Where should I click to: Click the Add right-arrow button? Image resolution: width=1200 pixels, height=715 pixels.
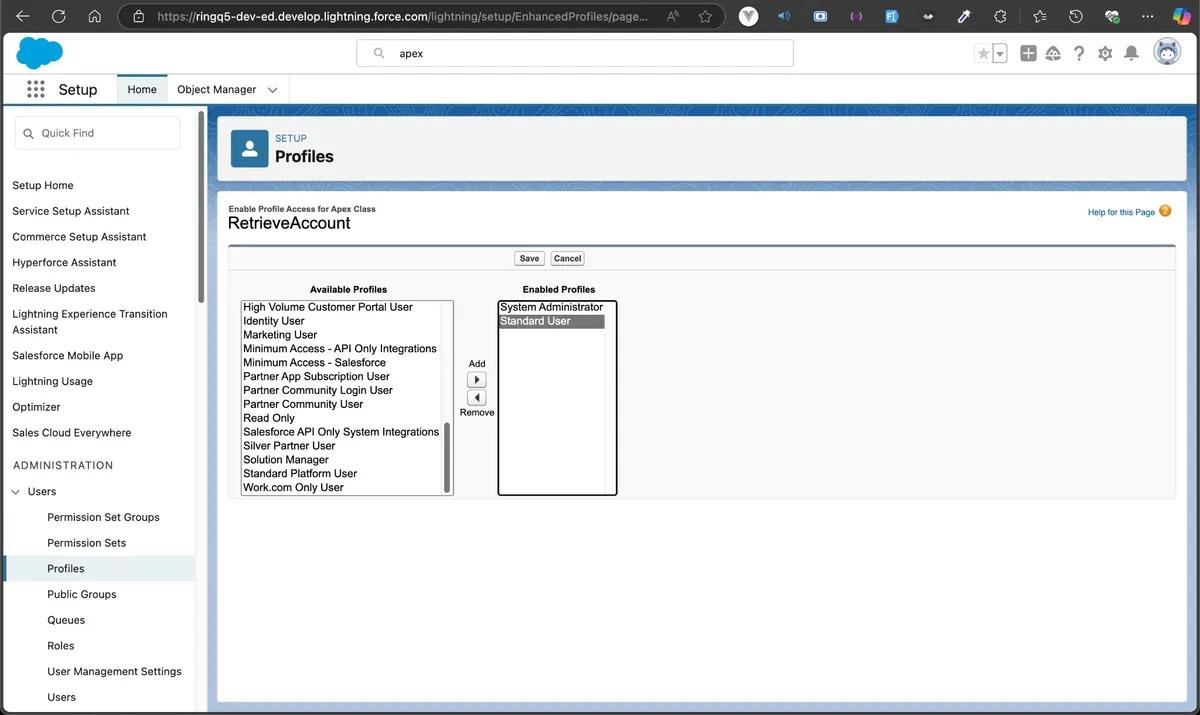(x=477, y=380)
